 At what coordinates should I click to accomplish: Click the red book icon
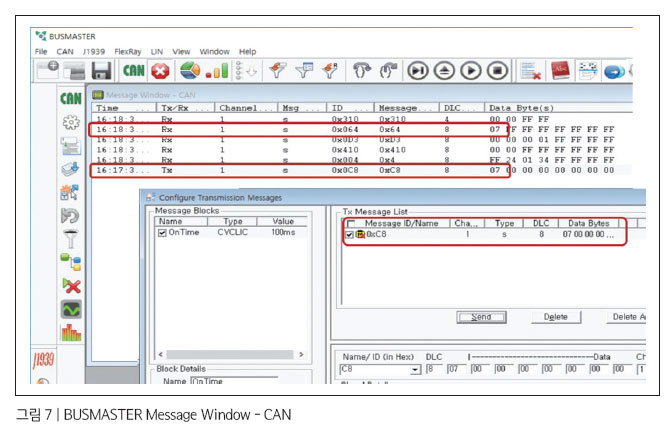pyautogui.click(x=560, y=70)
